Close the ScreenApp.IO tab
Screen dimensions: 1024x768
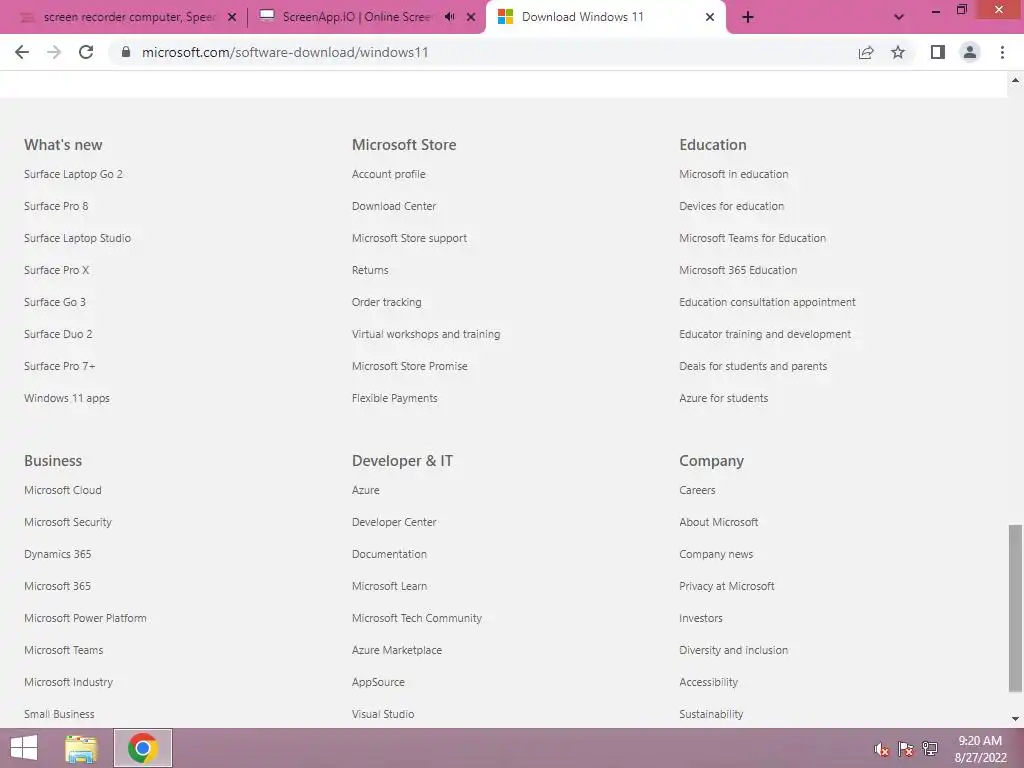click(471, 17)
